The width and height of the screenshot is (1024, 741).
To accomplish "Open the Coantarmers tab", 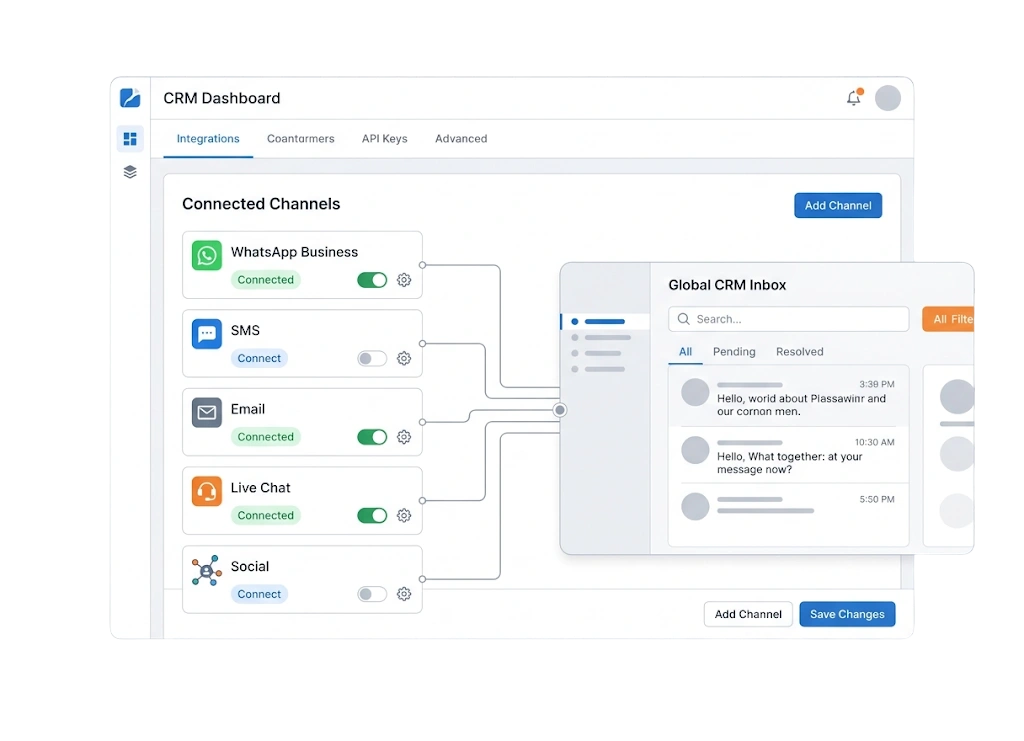I will [300, 138].
